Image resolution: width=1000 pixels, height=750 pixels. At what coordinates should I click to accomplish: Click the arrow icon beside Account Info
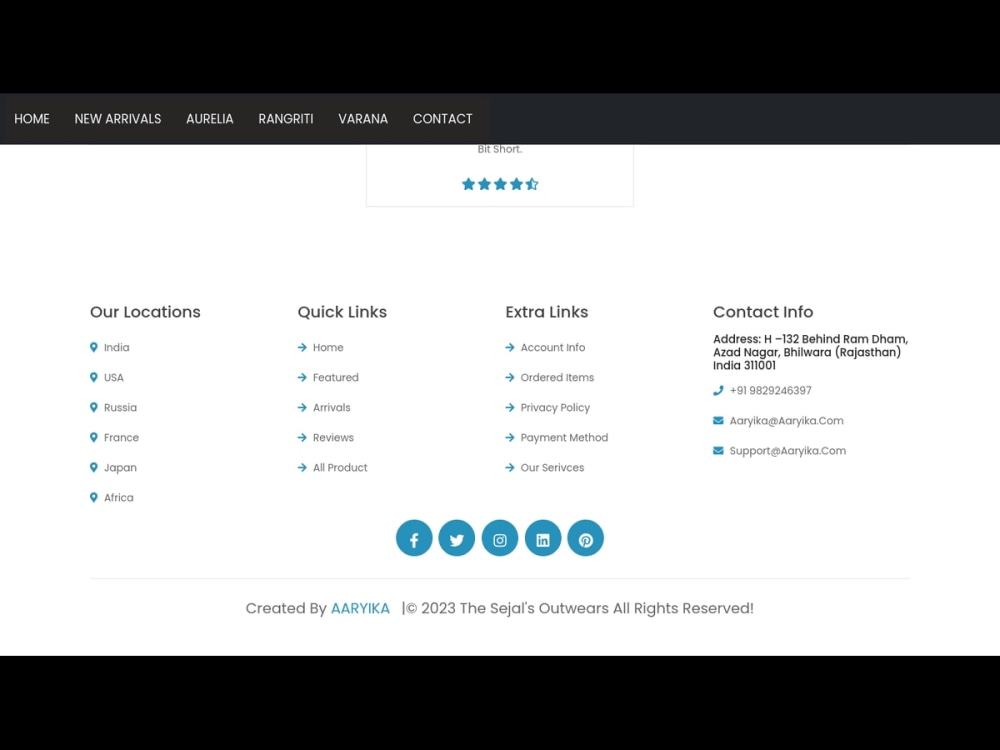point(510,348)
